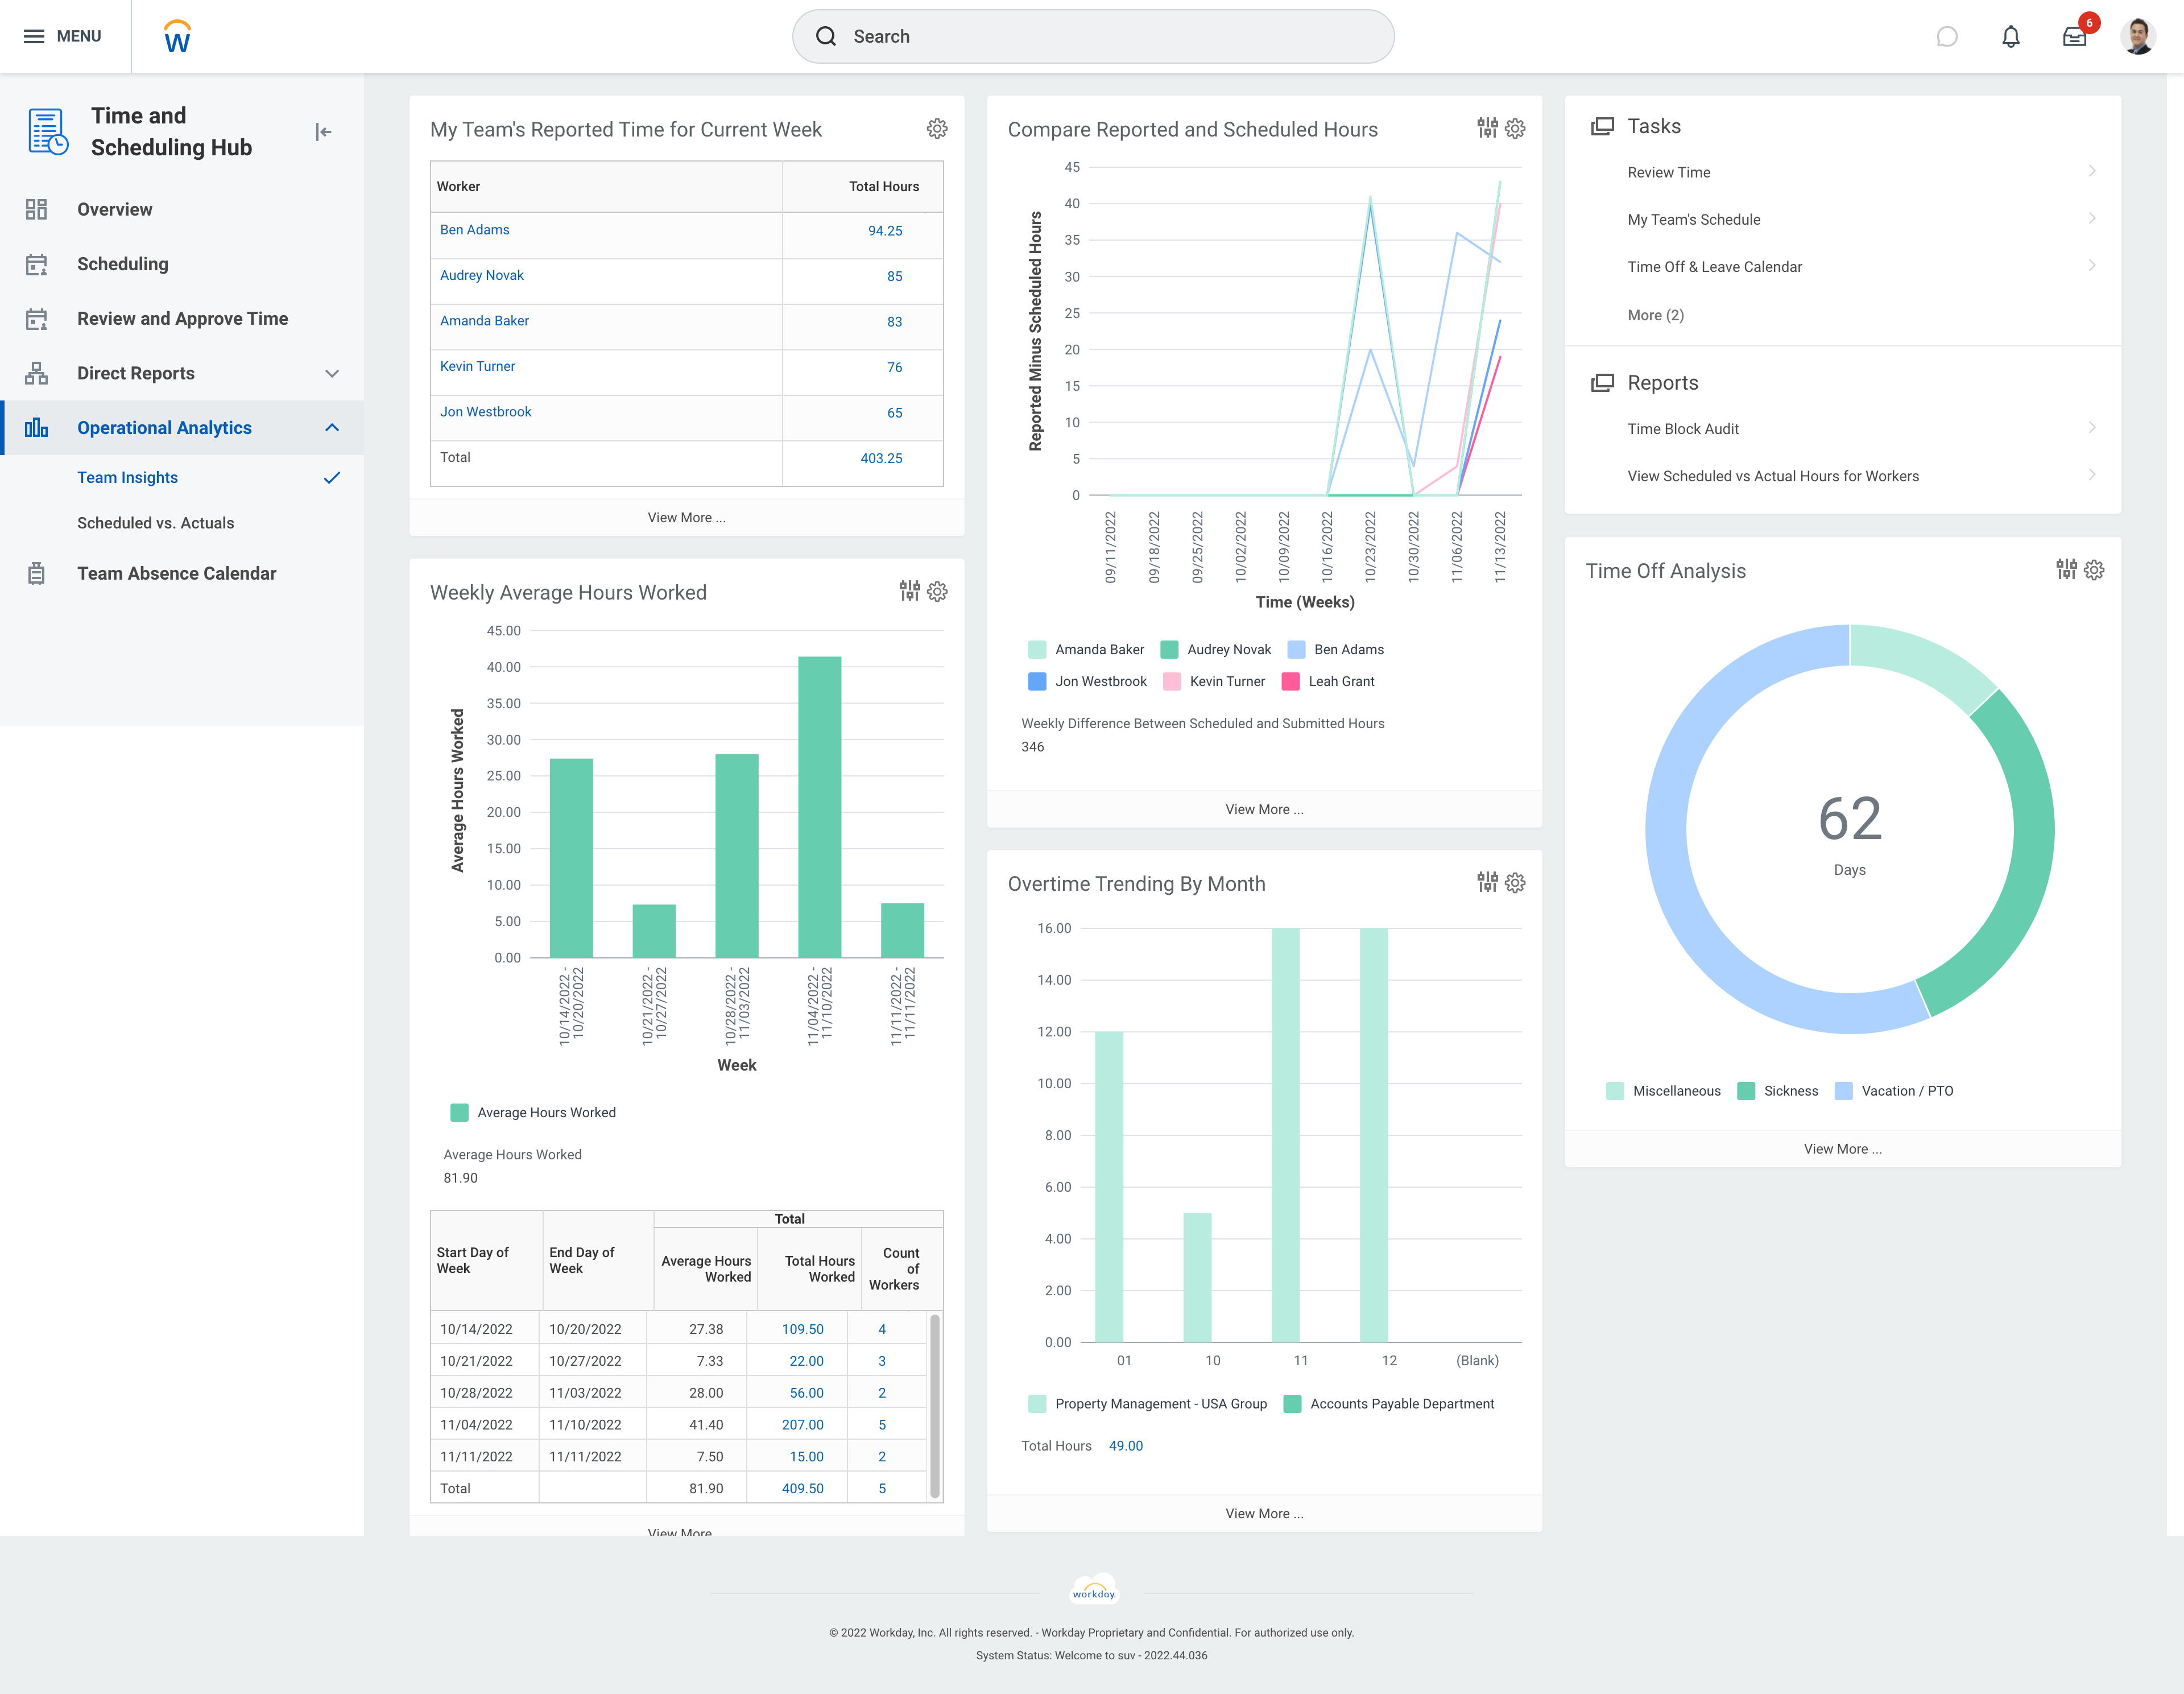
Task: Switch to Scheduled vs. Actuals view
Action: pyautogui.click(x=155, y=522)
